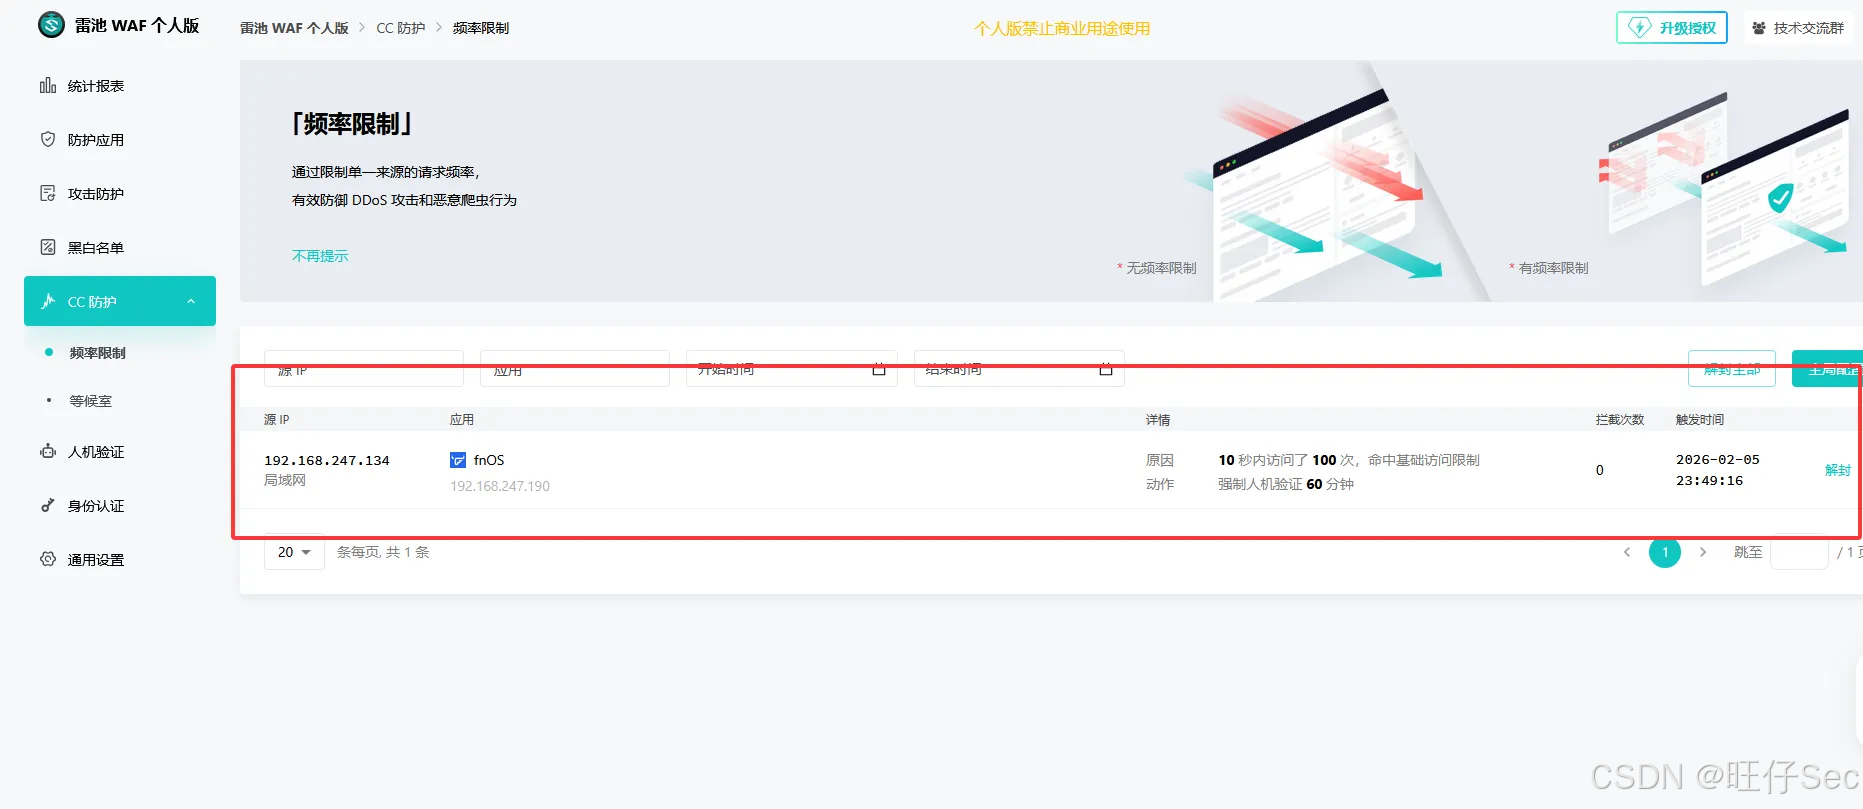Image resolution: width=1863 pixels, height=809 pixels.
Task: Open the 黑白名单 list icon
Action: tap(47, 247)
